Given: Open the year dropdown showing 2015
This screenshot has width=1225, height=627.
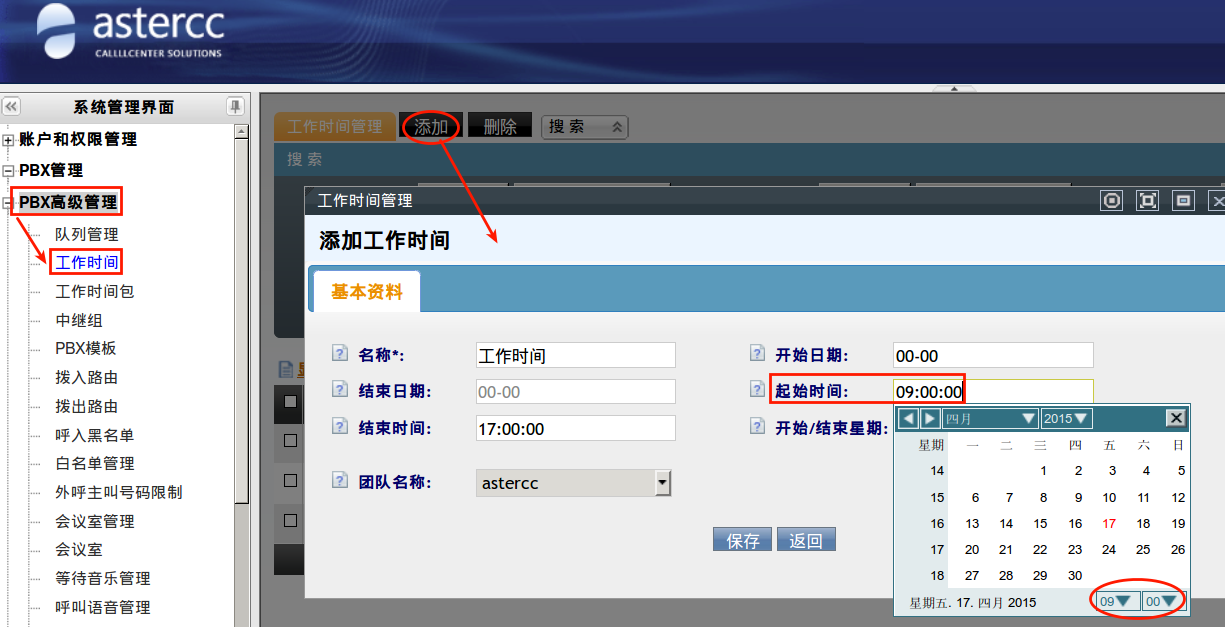Looking at the screenshot, I should pos(1066,418).
